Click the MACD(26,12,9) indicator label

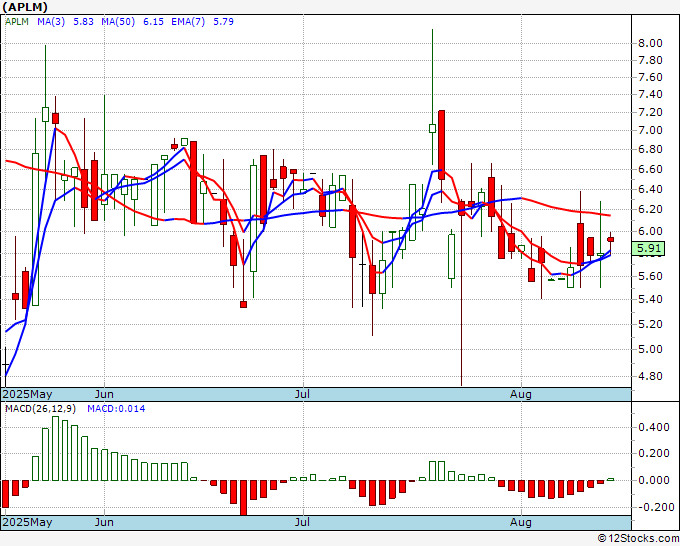(x=40, y=409)
